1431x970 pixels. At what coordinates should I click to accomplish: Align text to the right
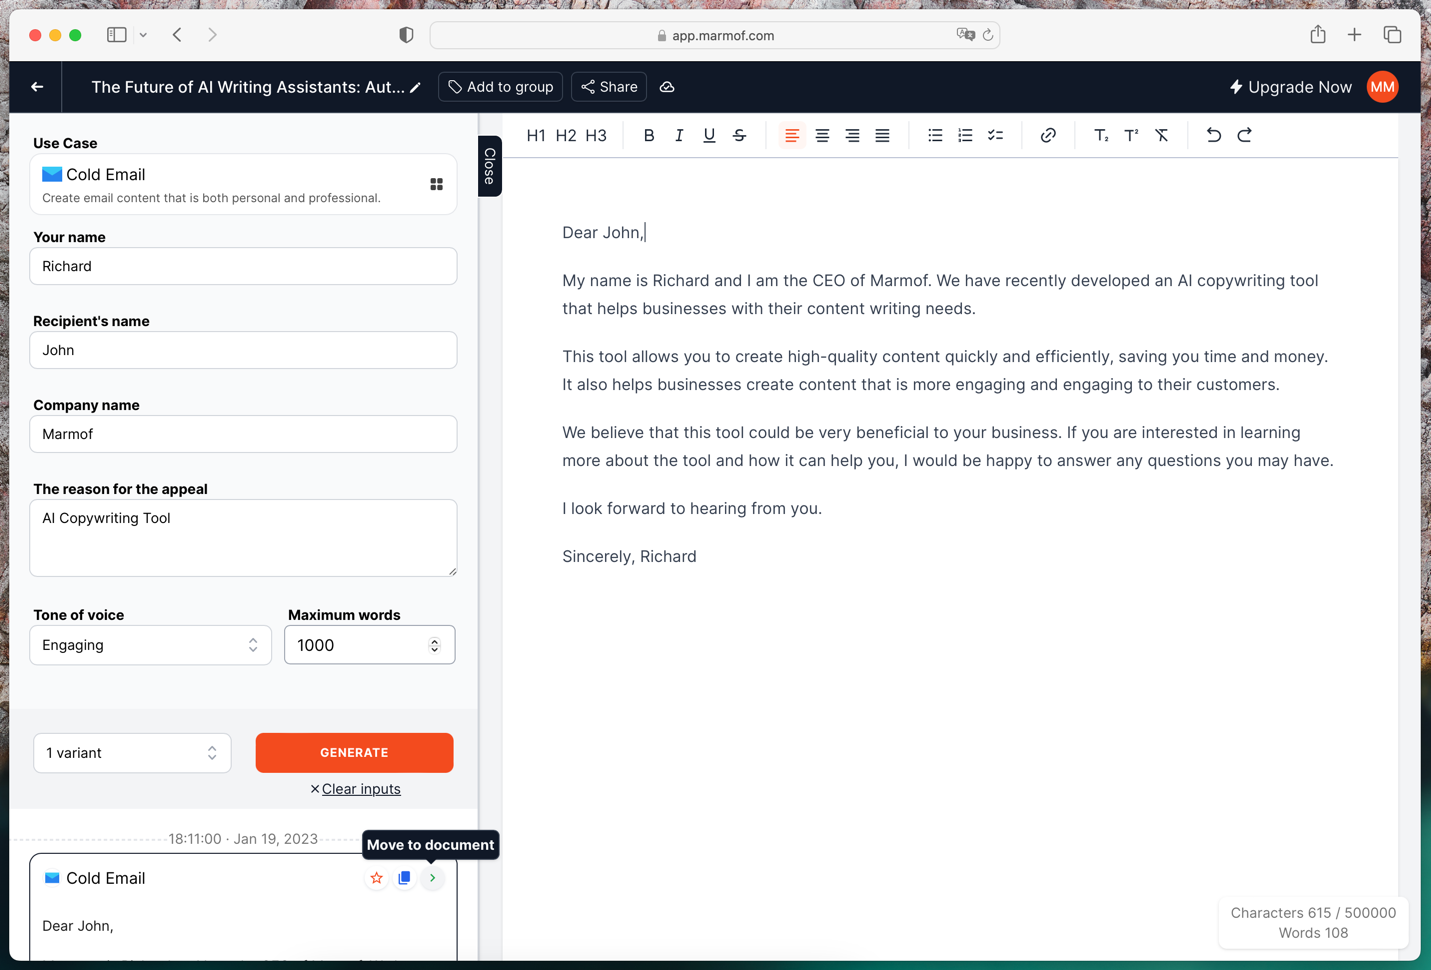[852, 135]
